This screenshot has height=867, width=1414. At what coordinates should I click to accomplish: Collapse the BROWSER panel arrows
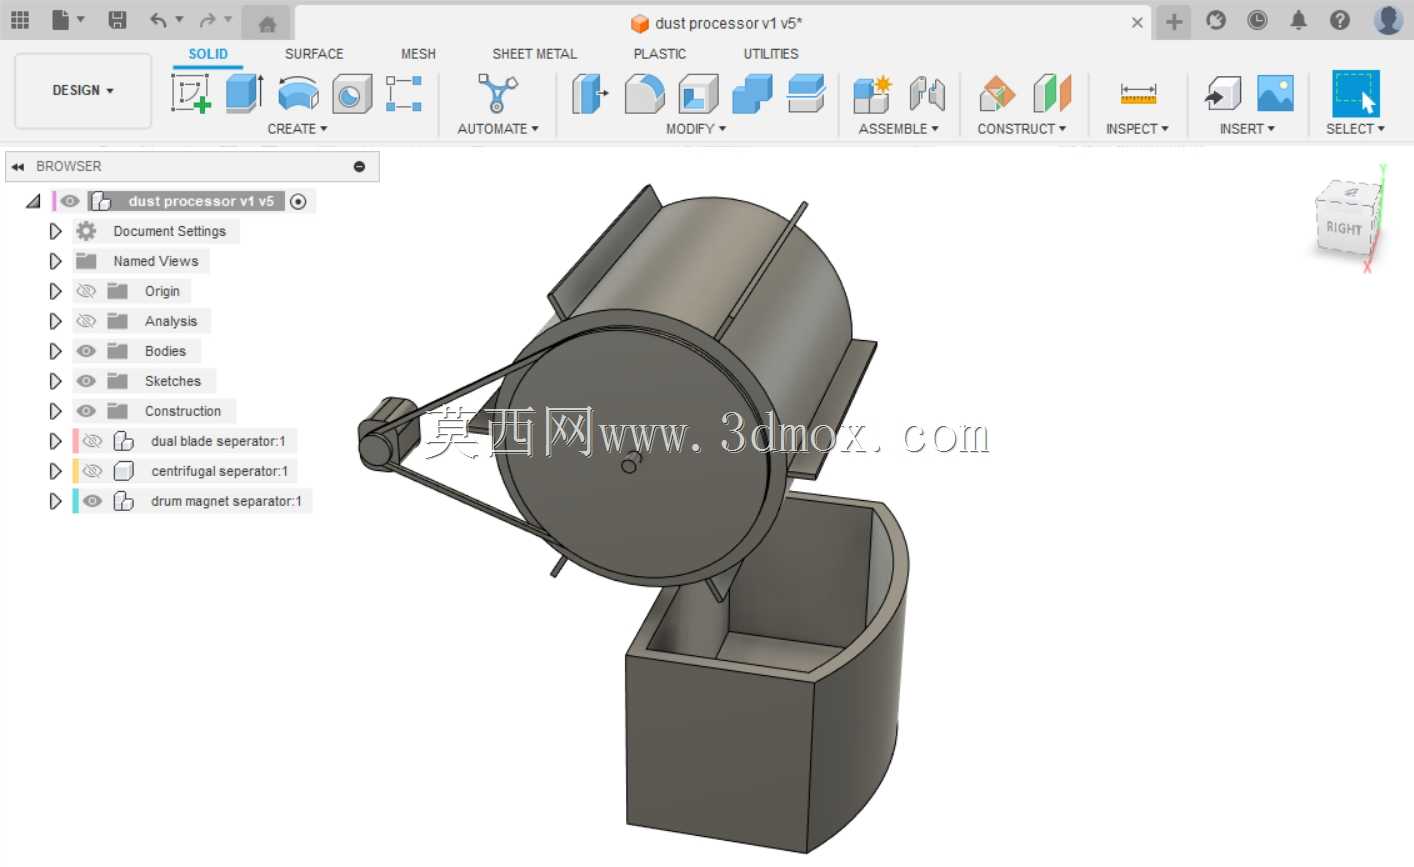18,167
